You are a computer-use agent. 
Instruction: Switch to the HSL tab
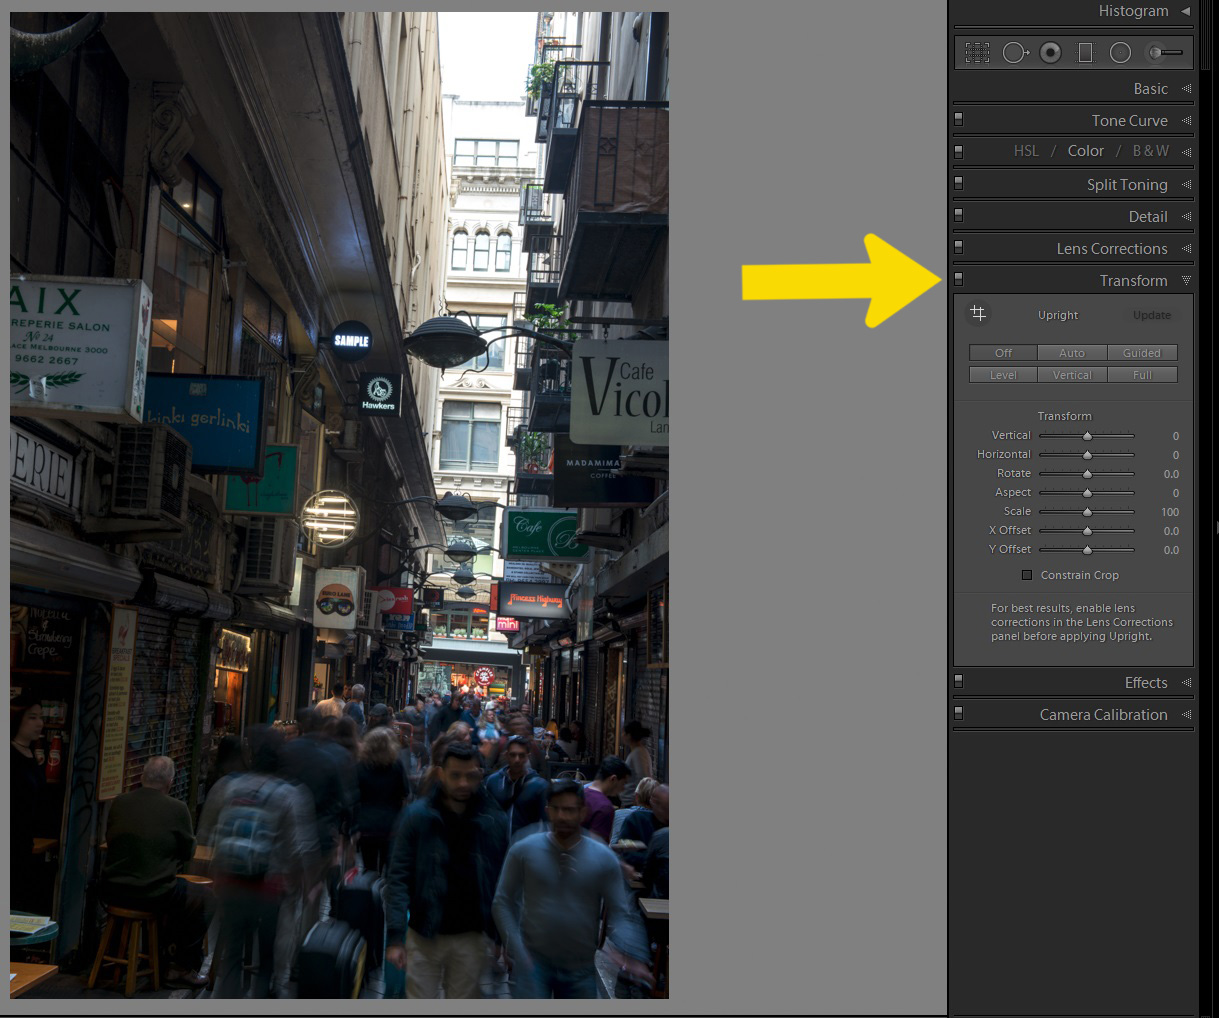[x=1025, y=151]
